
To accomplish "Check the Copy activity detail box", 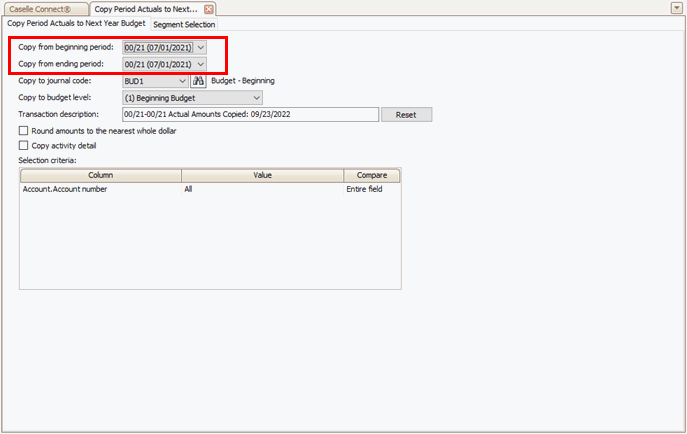I will pos(24,146).
